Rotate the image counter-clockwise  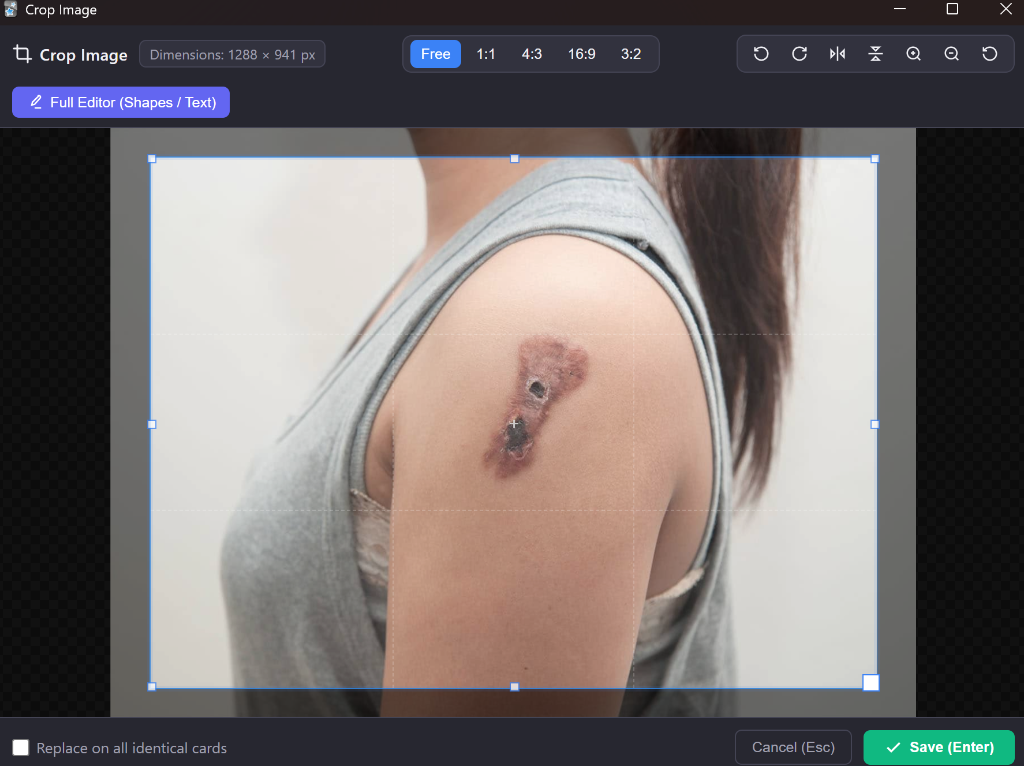[761, 54]
